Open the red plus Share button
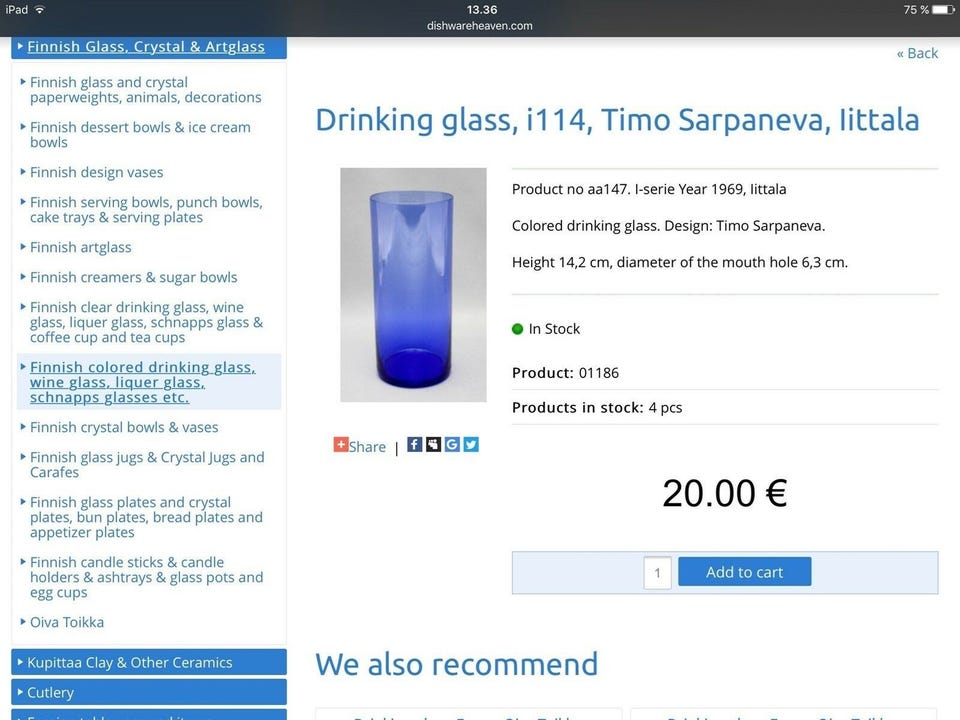The height and width of the screenshot is (720, 960). coord(359,446)
